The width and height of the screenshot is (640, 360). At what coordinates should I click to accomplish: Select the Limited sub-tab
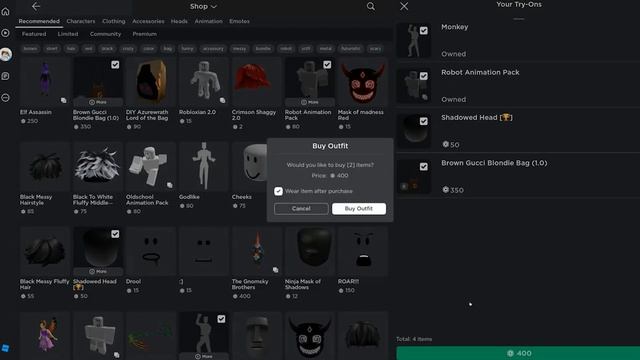point(68,34)
